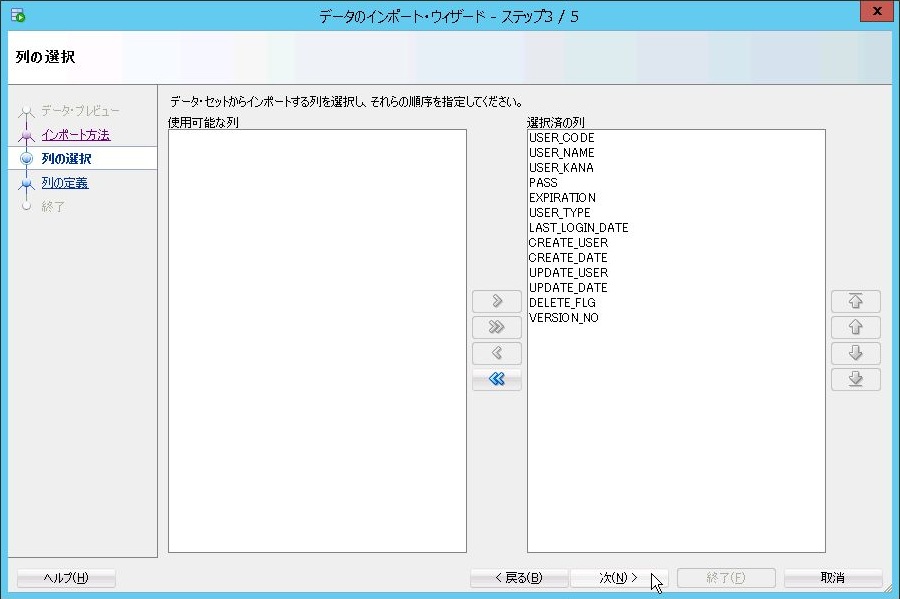The width and height of the screenshot is (900, 599).
Task: Select LAST_LOGIN_DATE in the selected list
Action: 578,228
